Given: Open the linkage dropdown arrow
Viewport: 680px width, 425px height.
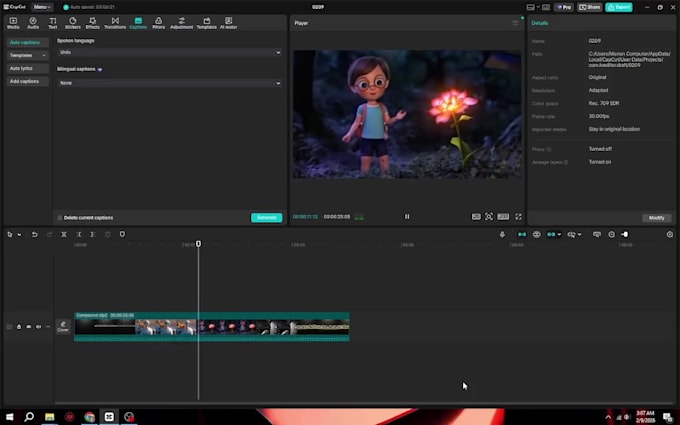Looking at the screenshot, I should click(x=559, y=235).
